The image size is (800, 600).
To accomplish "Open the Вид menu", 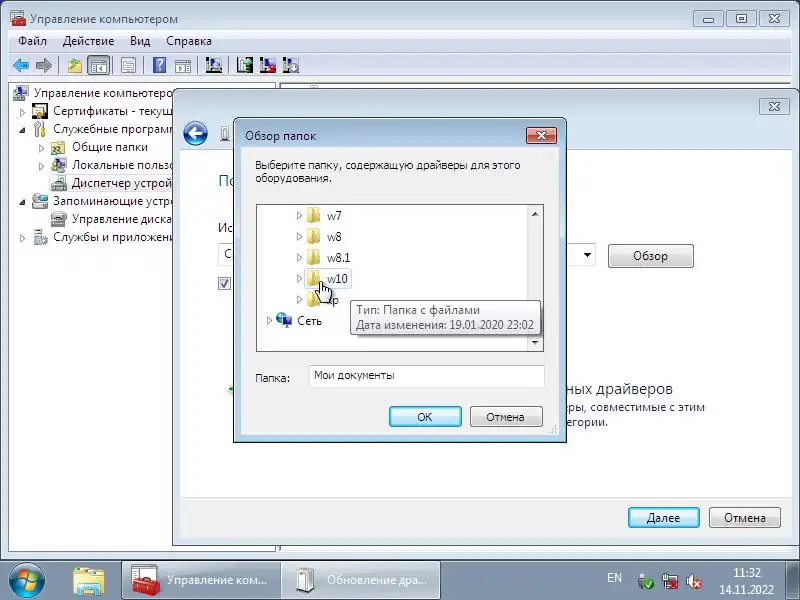I will 140,41.
